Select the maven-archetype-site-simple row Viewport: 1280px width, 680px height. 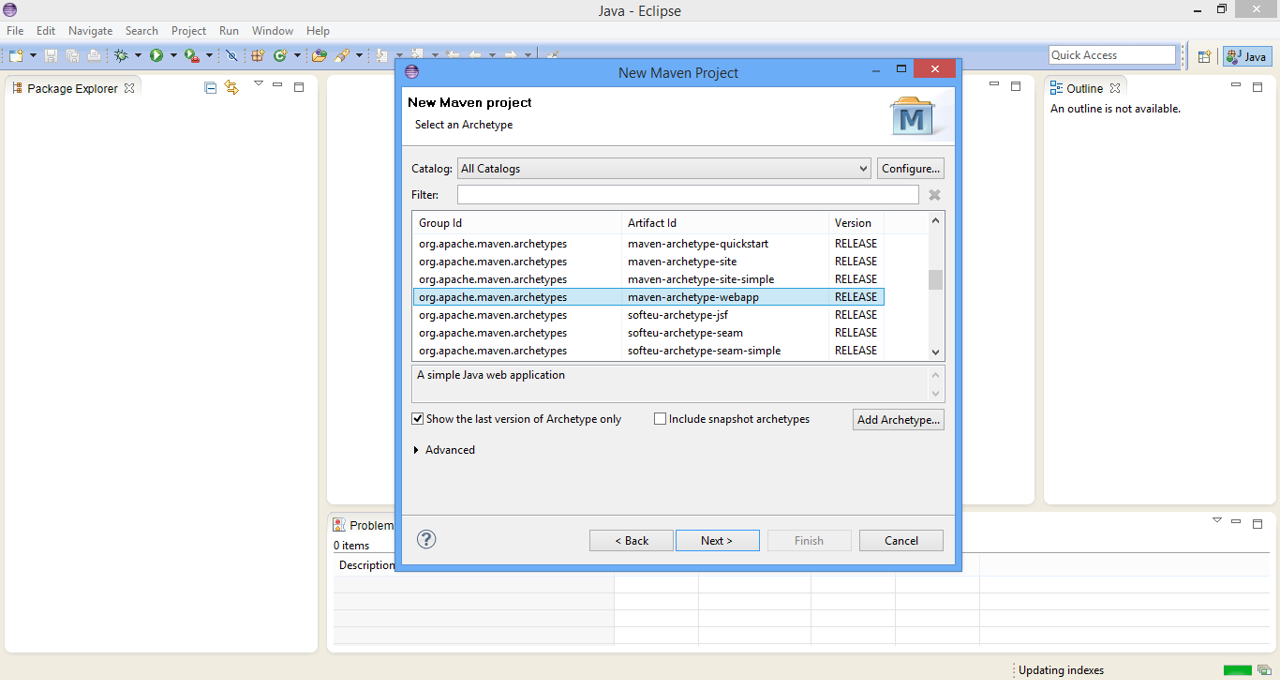click(x=648, y=279)
